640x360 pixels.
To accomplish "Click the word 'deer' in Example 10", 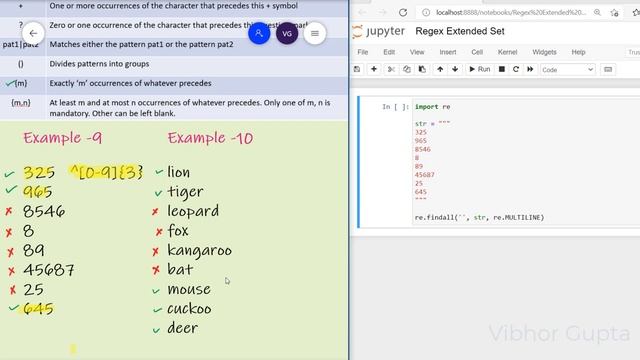I will [x=182, y=328].
